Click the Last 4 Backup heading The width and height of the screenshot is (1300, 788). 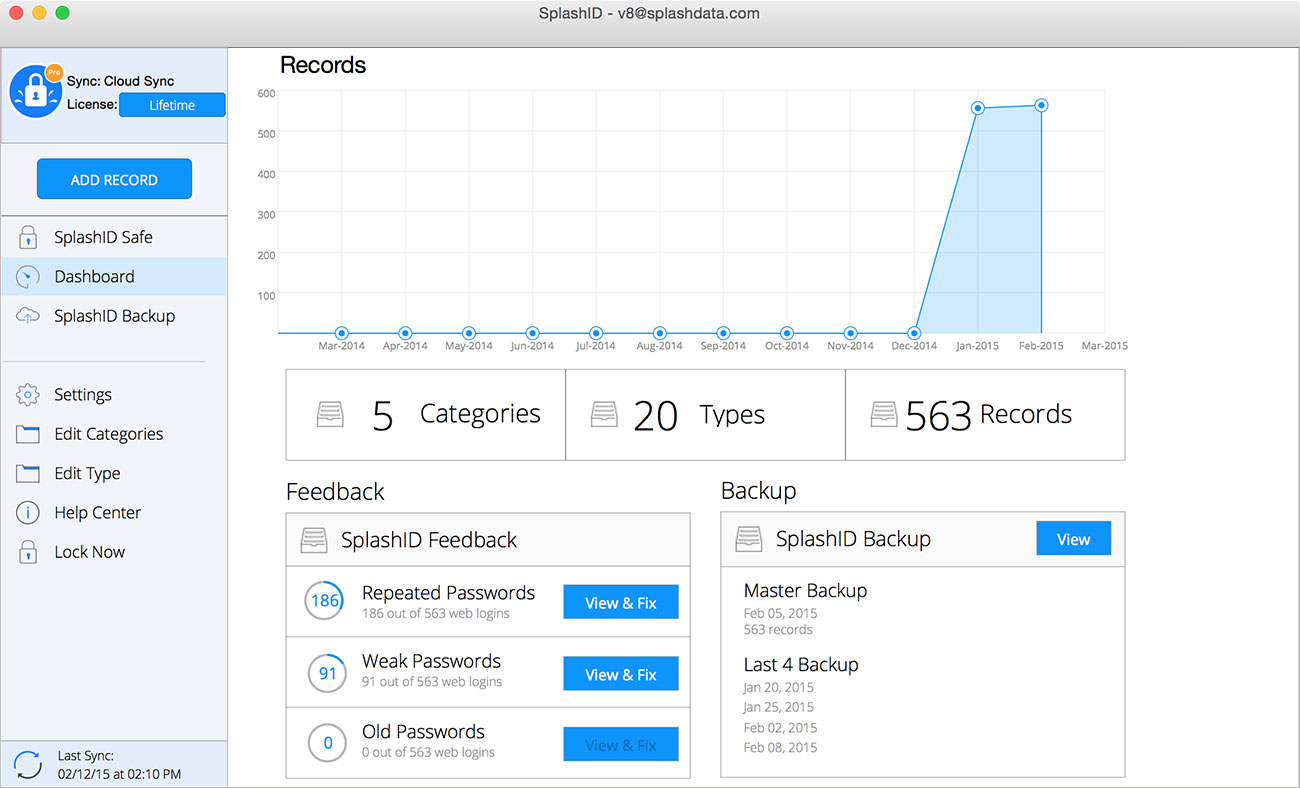(x=801, y=665)
